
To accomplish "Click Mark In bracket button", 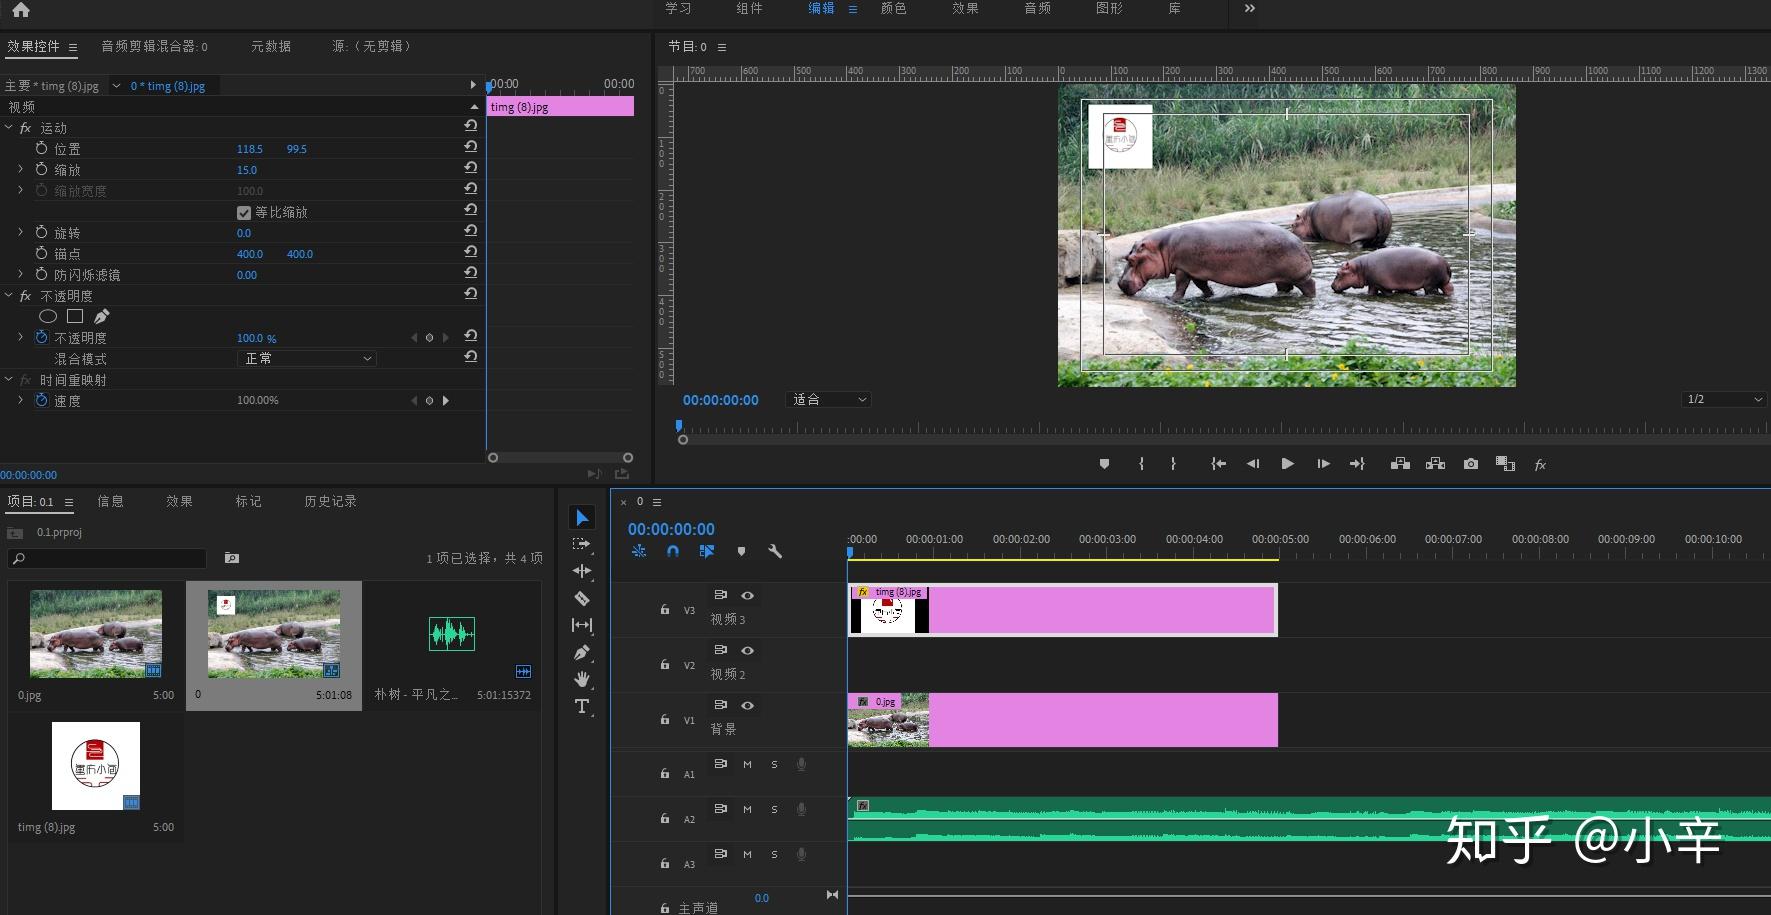I will click(x=1141, y=464).
